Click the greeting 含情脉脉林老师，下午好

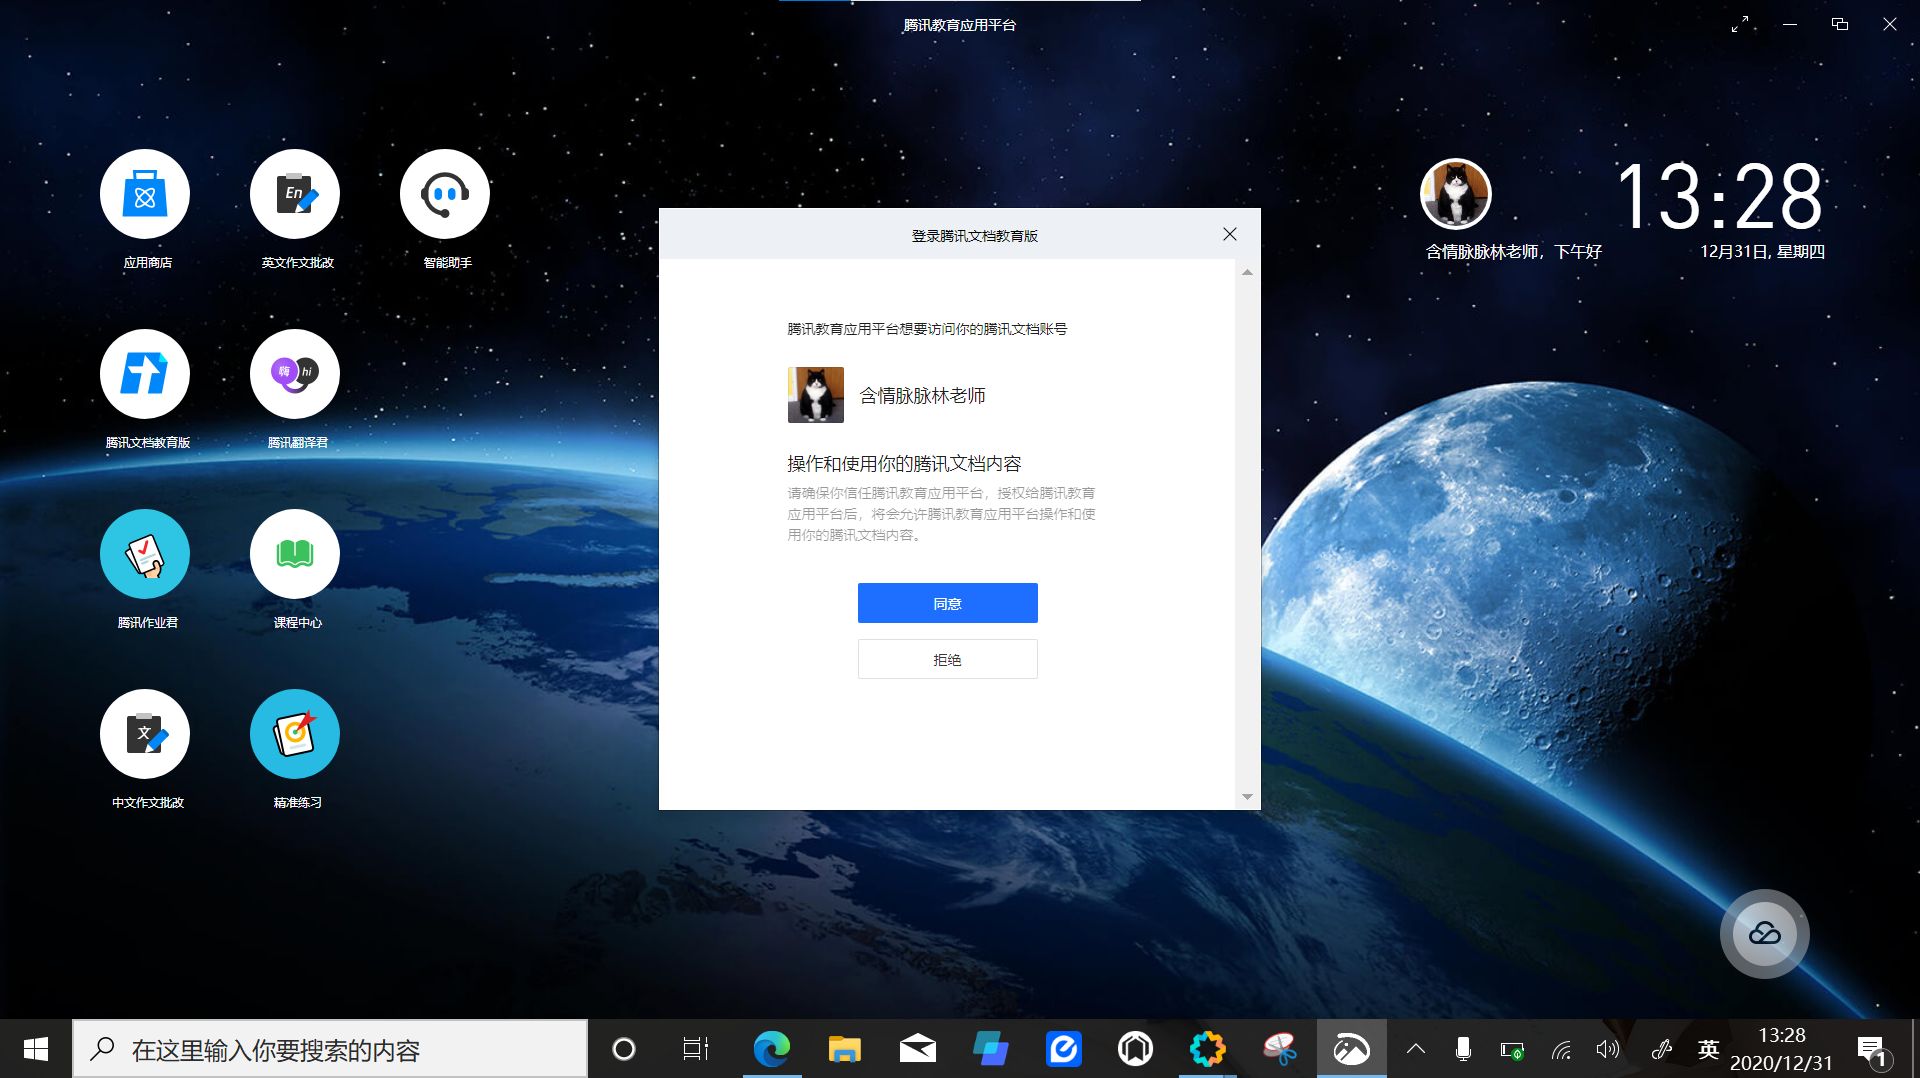coord(1514,252)
